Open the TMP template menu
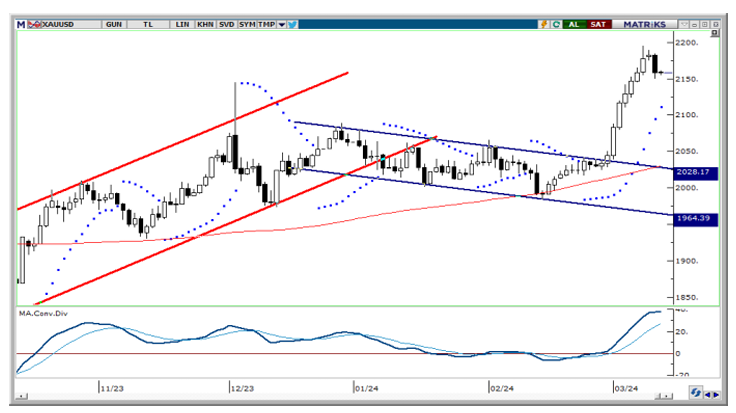 coord(267,23)
